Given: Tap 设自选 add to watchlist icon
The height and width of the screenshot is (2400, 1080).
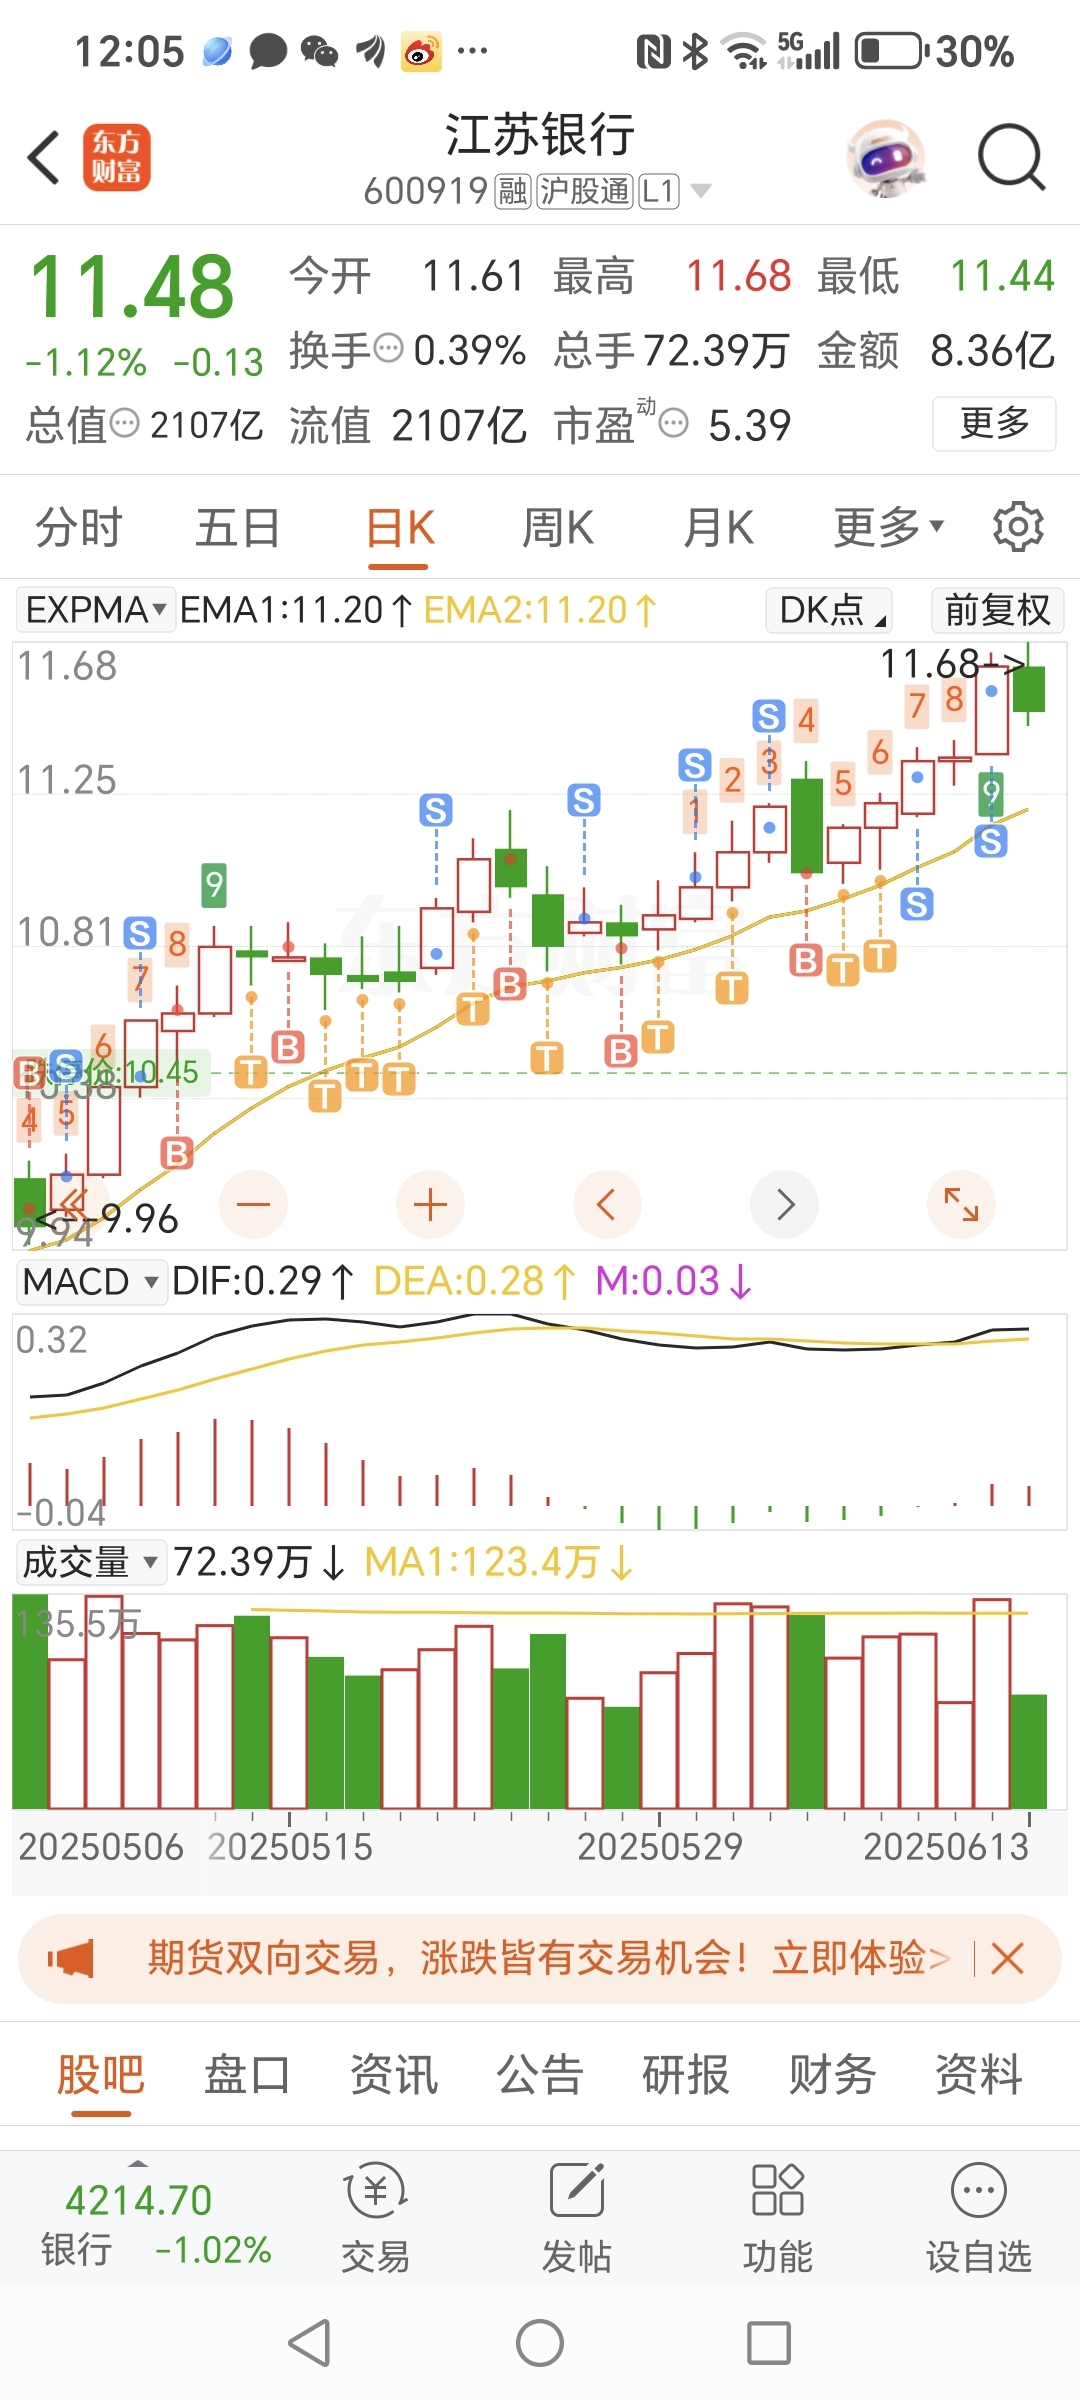Looking at the screenshot, I should [979, 2219].
